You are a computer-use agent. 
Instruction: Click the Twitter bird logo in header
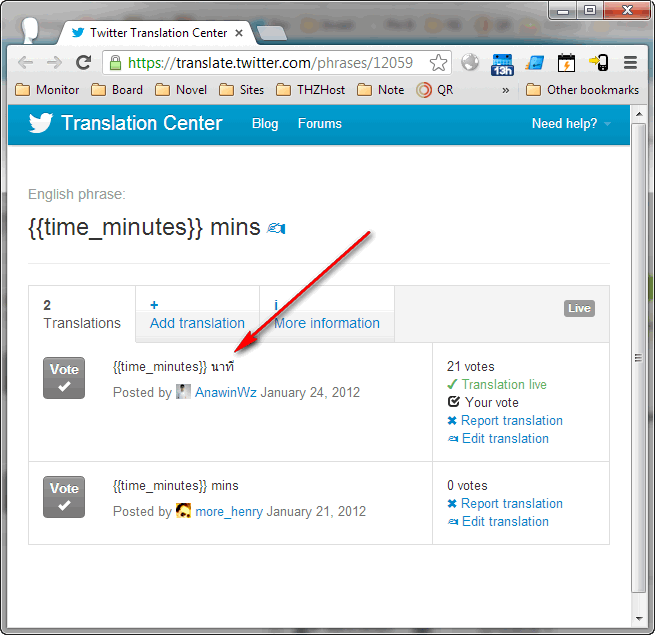pyautogui.click(x=41, y=123)
